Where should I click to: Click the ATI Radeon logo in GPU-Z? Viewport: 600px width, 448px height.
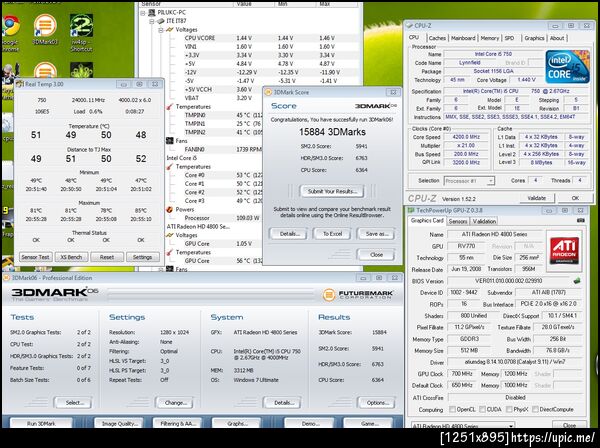click(x=564, y=251)
